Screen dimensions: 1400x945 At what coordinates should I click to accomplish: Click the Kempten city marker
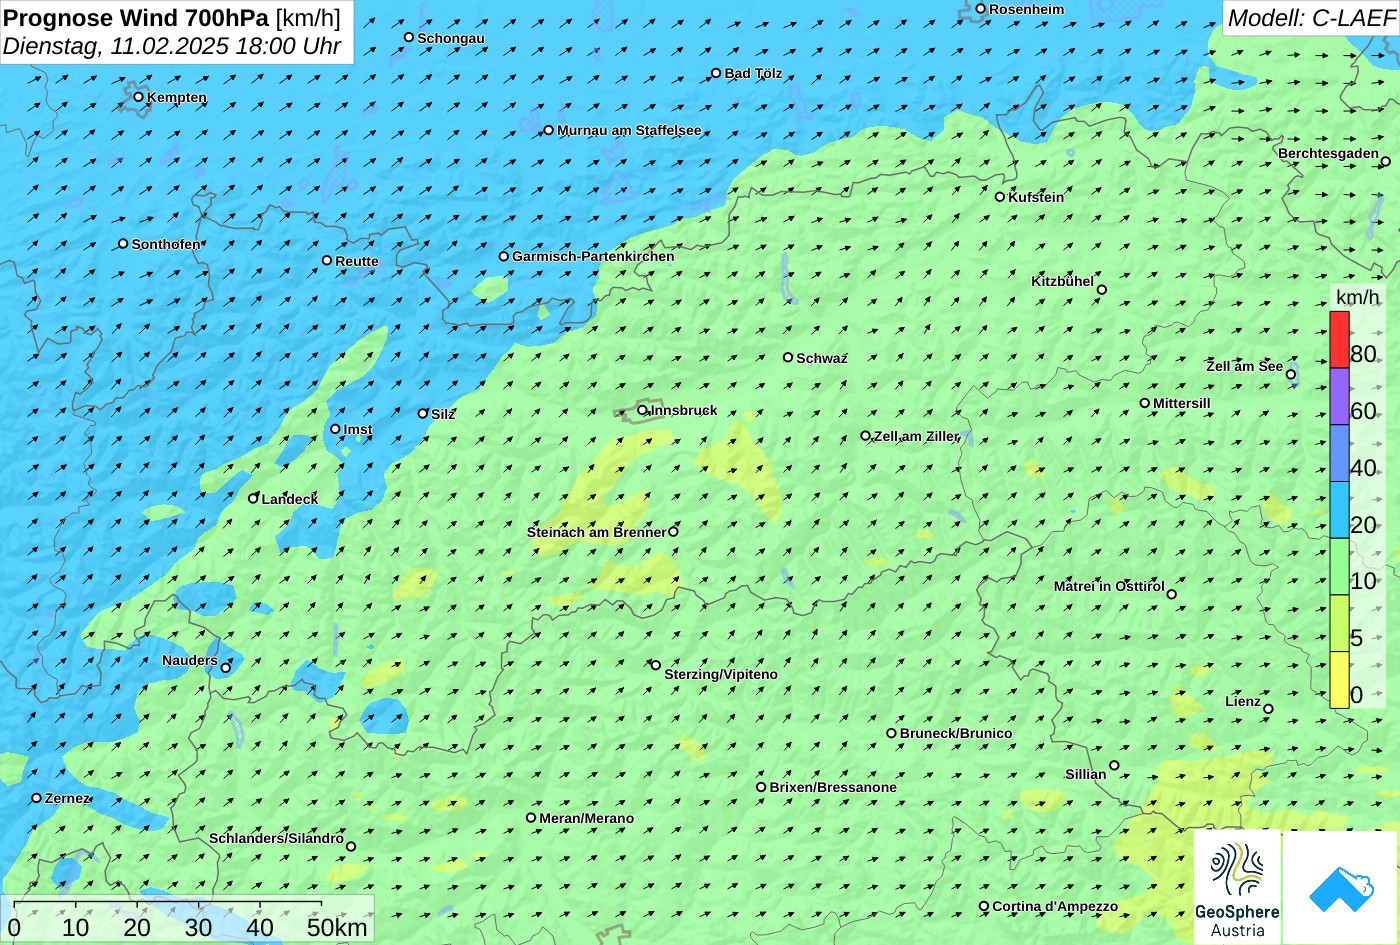[x=139, y=97]
